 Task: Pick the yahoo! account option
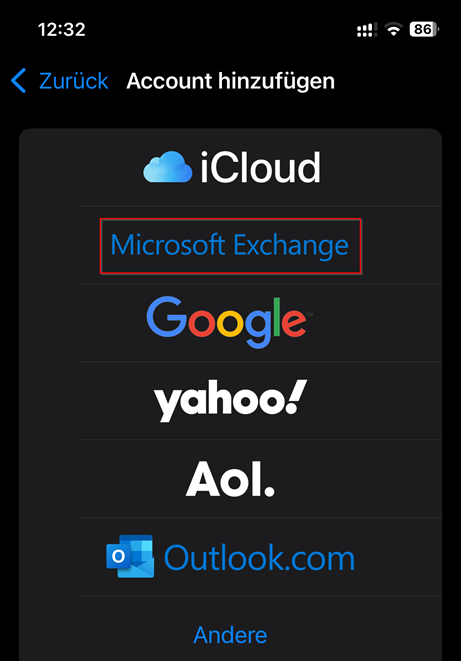[x=230, y=400]
